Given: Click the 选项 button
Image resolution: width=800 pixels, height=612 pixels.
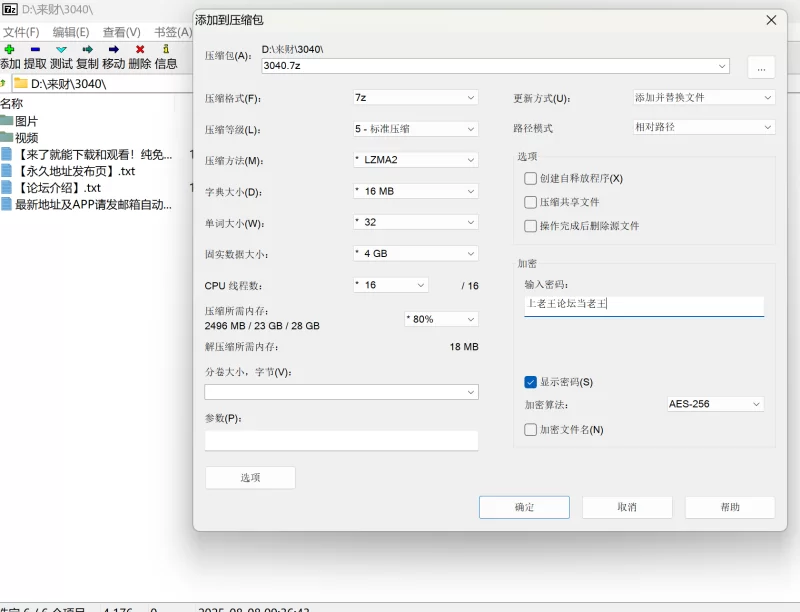Looking at the screenshot, I should point(250,478).
